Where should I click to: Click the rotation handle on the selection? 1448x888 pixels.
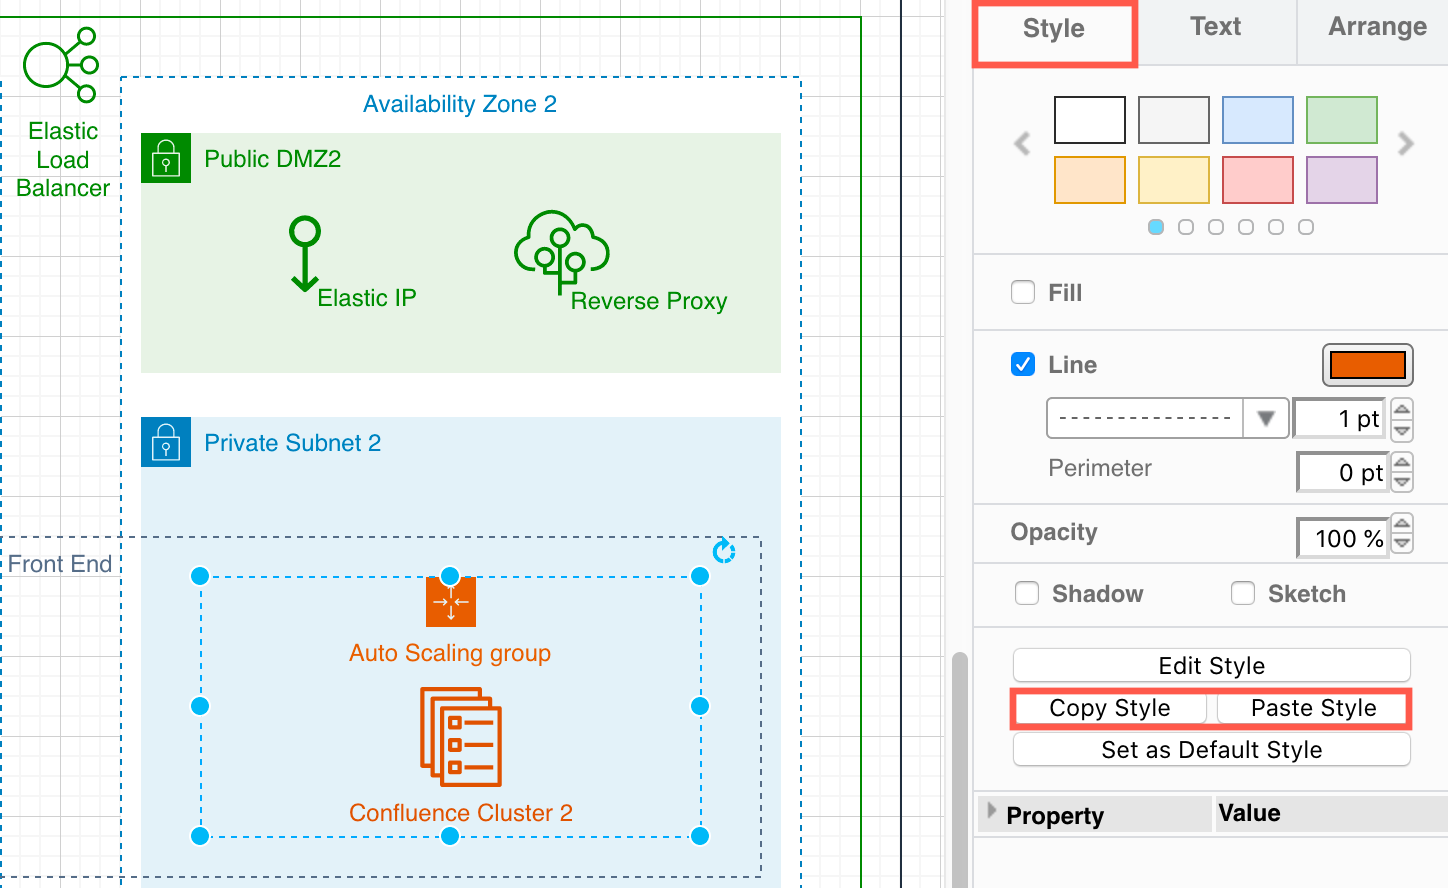(724, 551)
